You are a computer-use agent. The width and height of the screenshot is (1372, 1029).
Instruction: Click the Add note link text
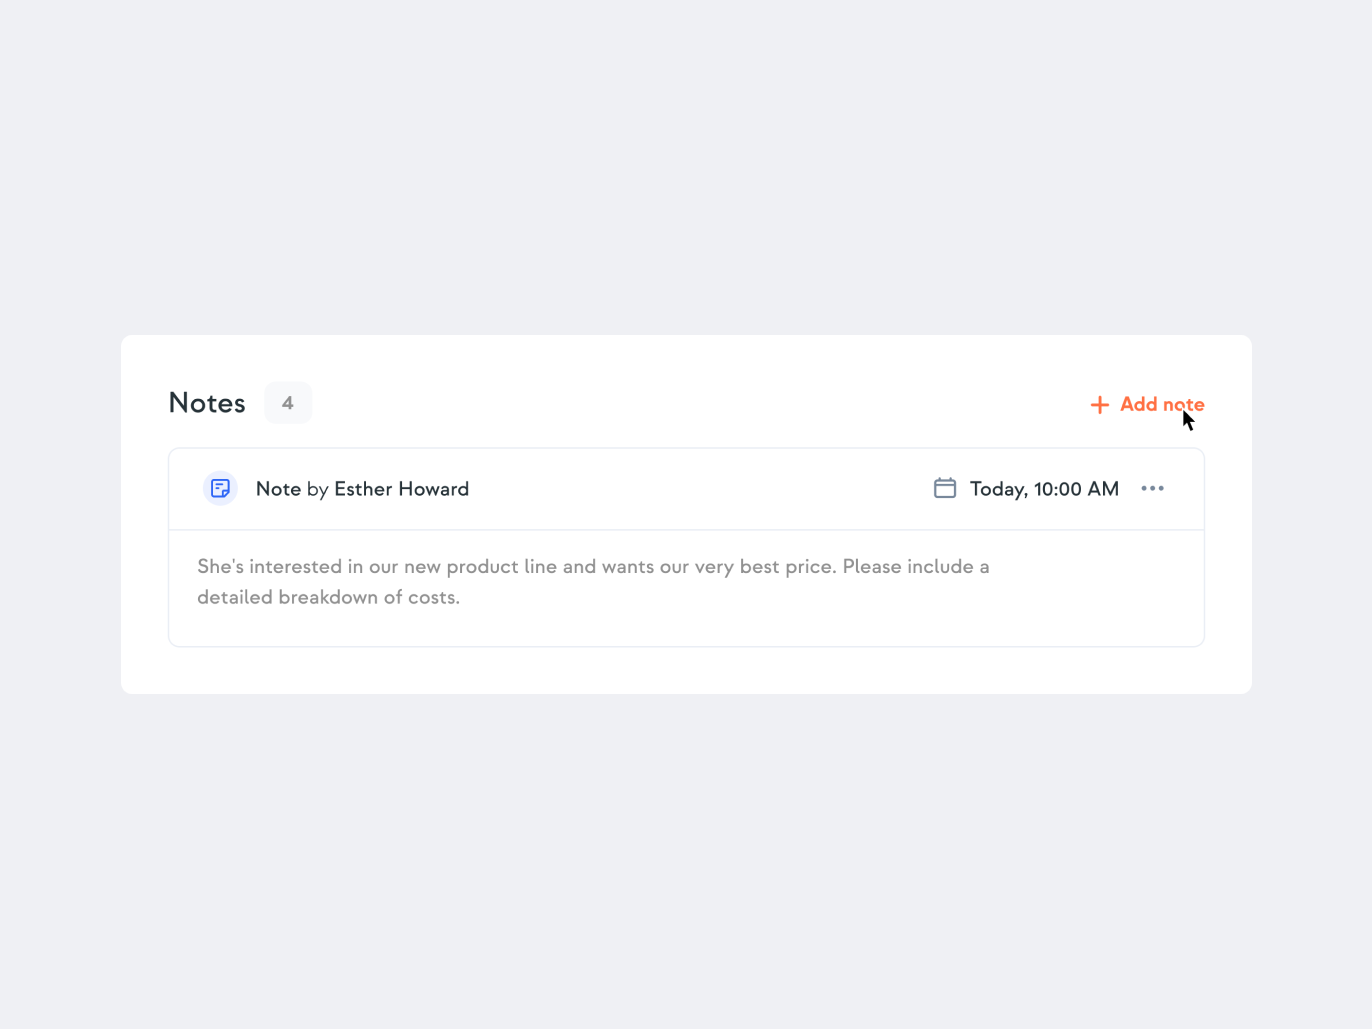1161,404
